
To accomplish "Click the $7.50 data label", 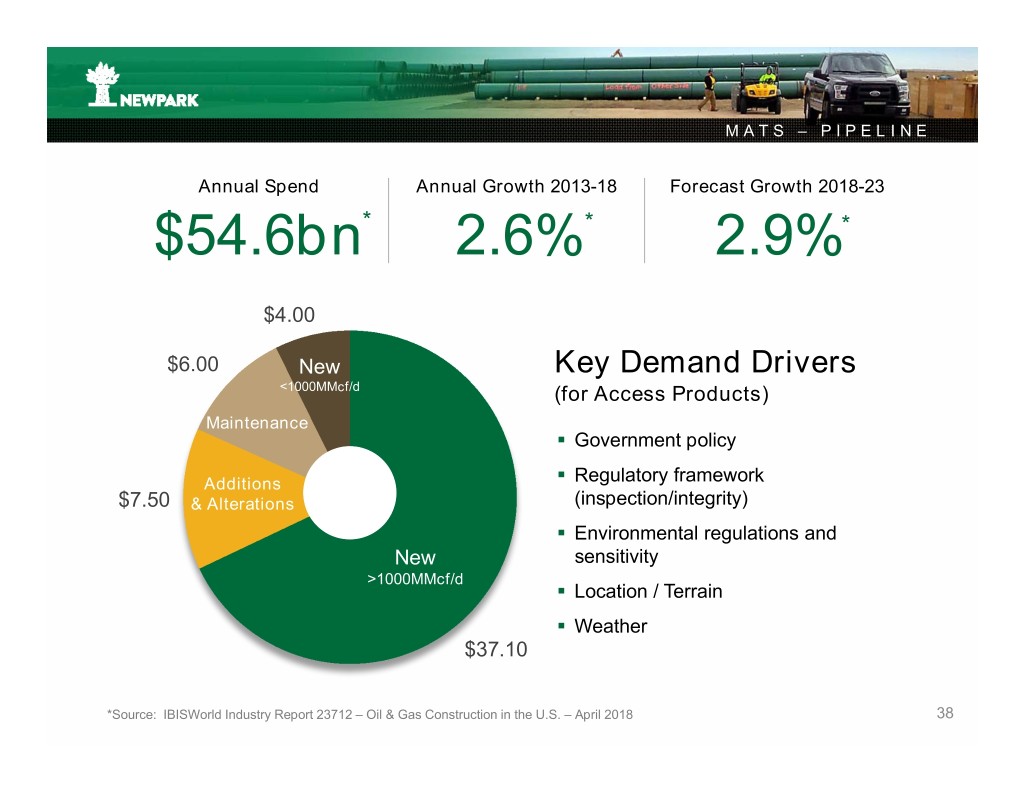I will click(x=145, y=500).
